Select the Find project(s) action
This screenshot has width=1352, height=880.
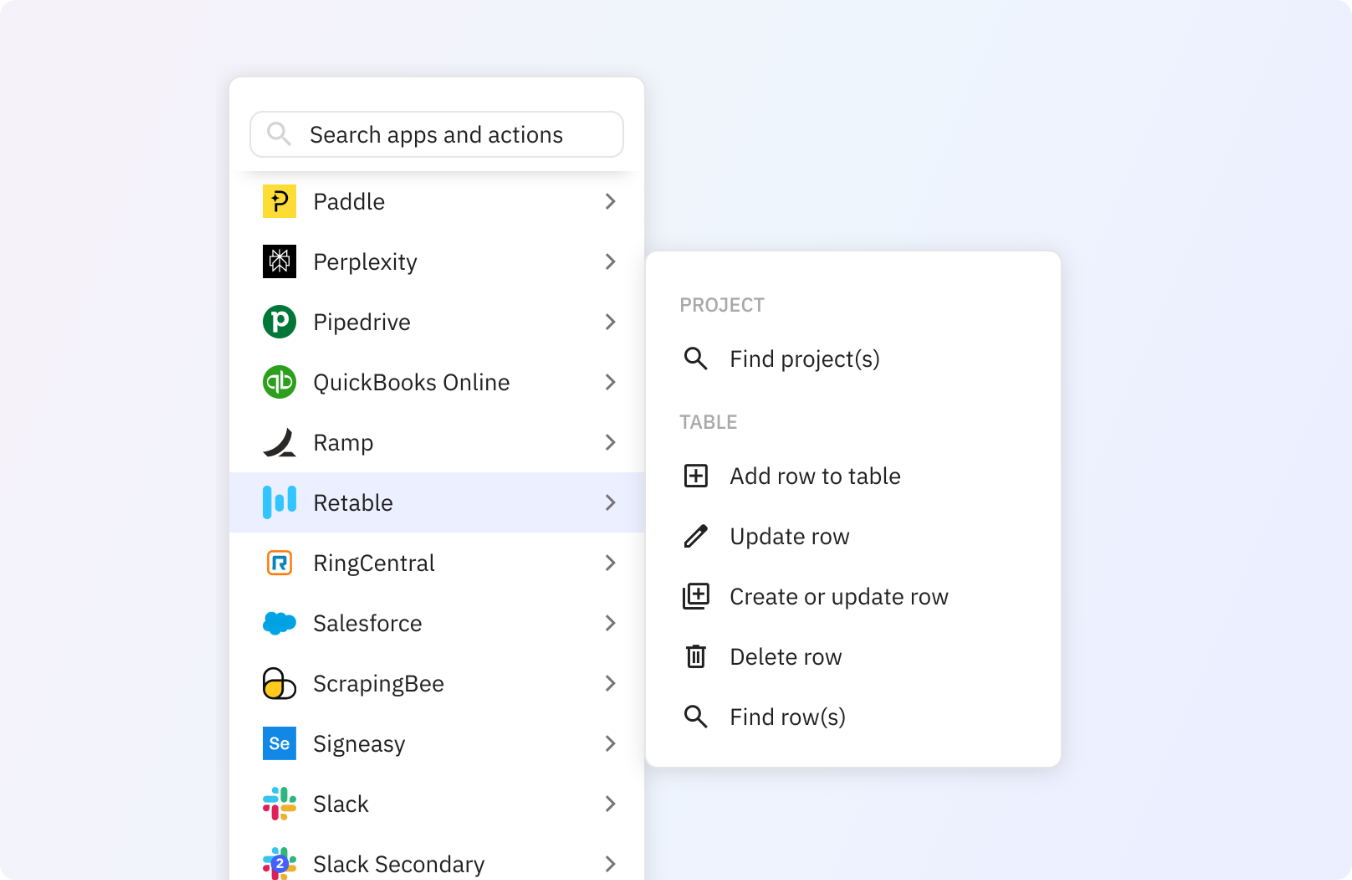point(853,358)
